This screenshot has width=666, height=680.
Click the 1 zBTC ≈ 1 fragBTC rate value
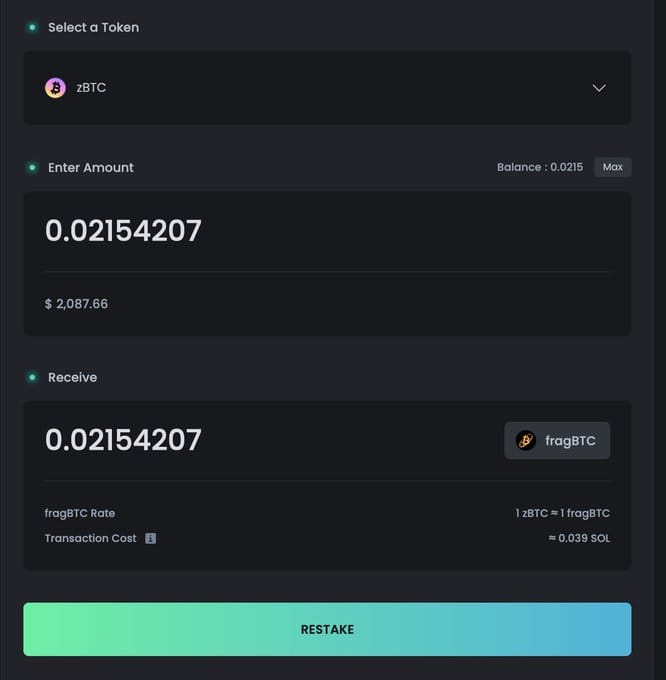click(562, 513)
